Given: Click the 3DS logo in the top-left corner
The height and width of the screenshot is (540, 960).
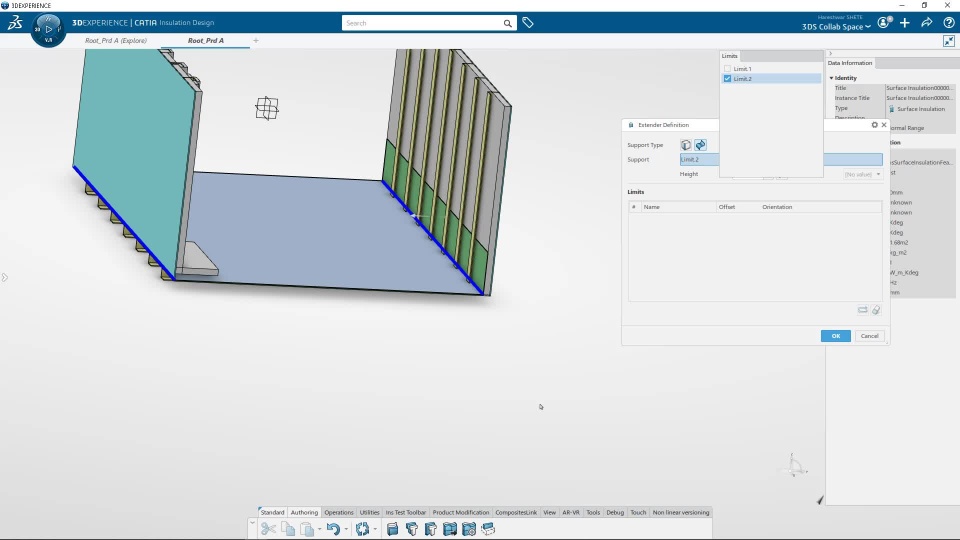Looking at the screenshot, I should (x=15, y=23).
